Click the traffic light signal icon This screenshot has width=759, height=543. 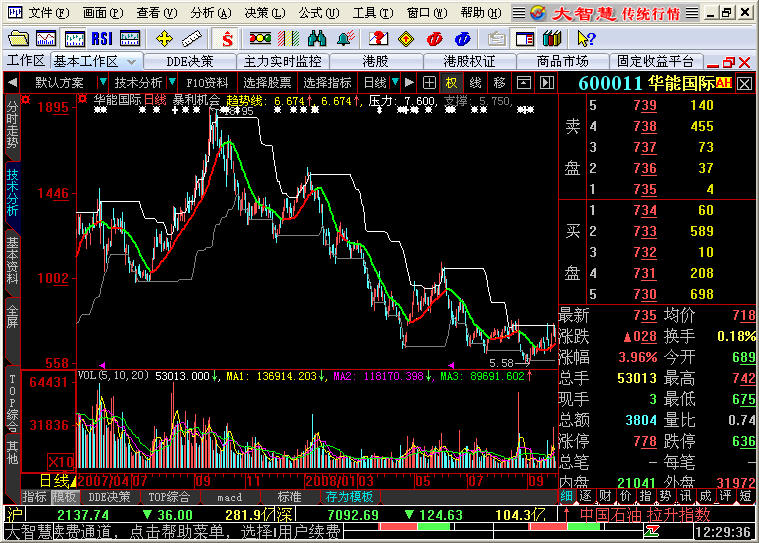pos(260,38)
